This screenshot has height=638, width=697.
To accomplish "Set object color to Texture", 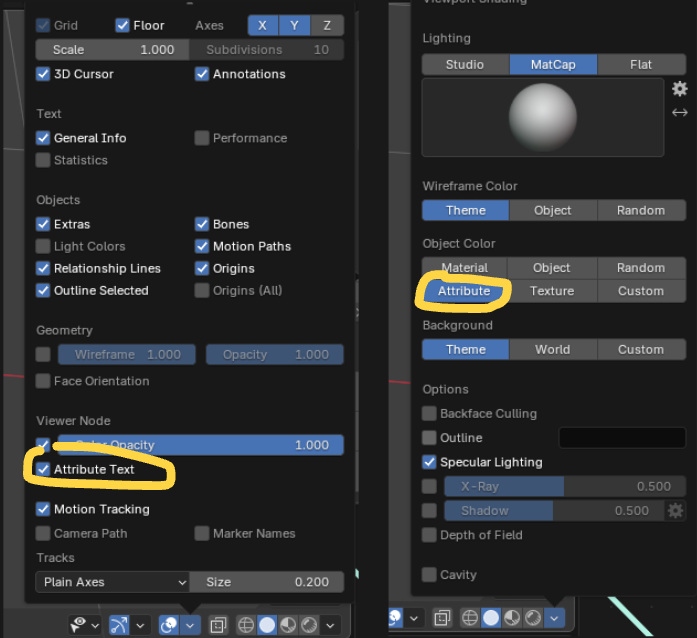I will click(x=552, y=291).
